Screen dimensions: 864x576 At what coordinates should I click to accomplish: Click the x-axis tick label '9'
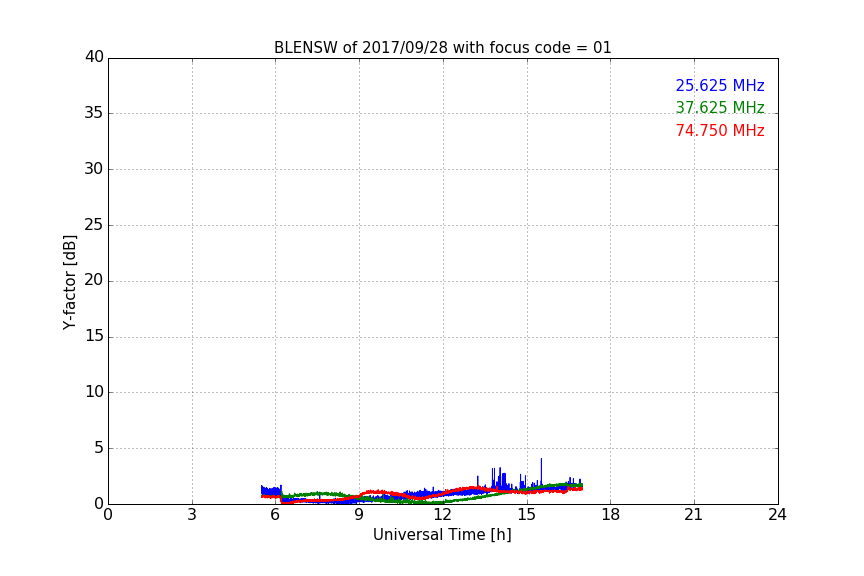point(359,515)
